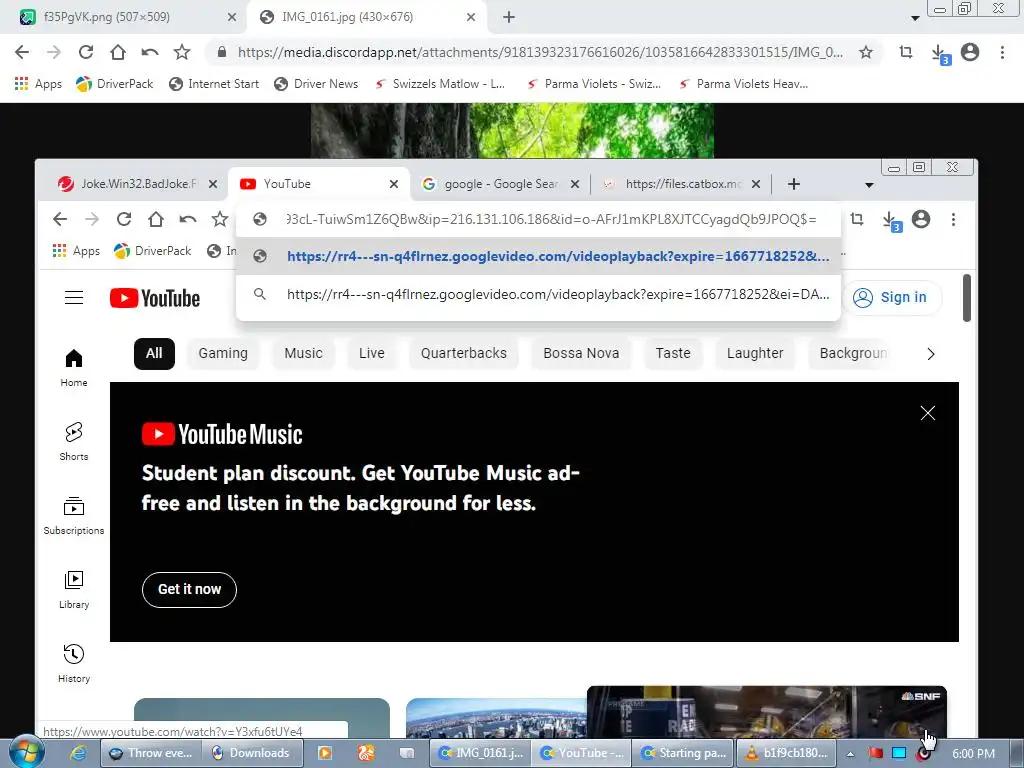Open History in YouTube sidebar
The image size is (1024, 768).
[74, 664]
